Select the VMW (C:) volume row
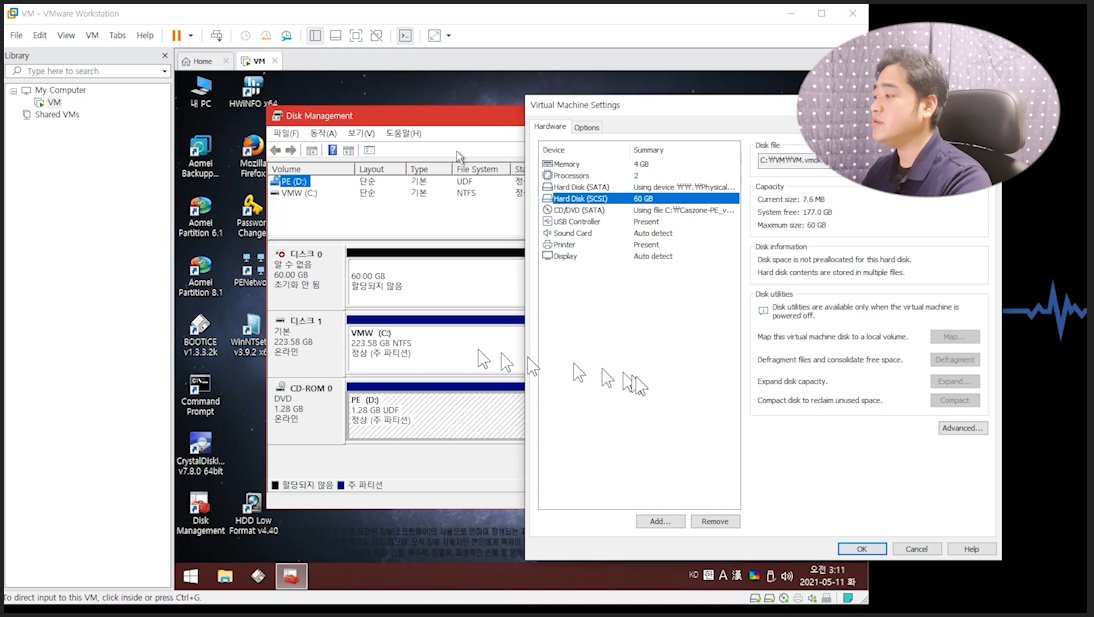The height and width of the screenshot is (617, 1094). pyautogui.click(x=398, y=193)
